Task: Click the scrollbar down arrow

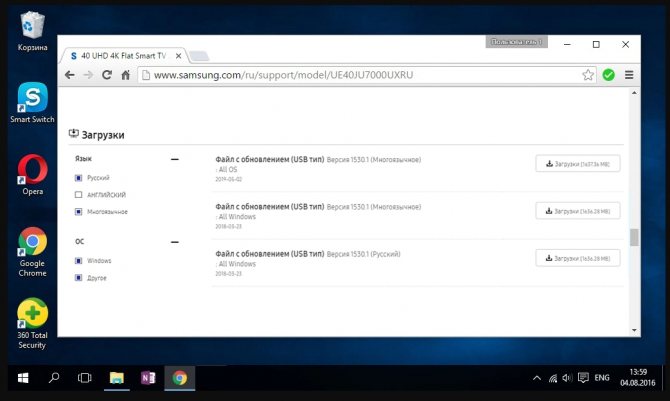Action: (x=634, y=330)
